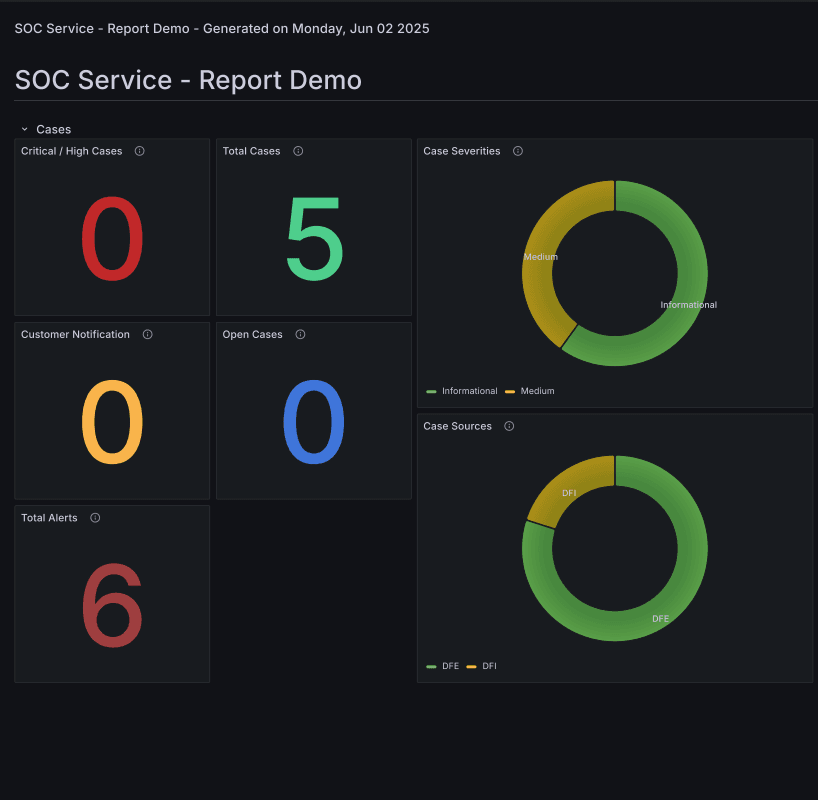Open the Customer Notification panel title menu
Screen dimensions: 818x800
(x=75, y=334)
